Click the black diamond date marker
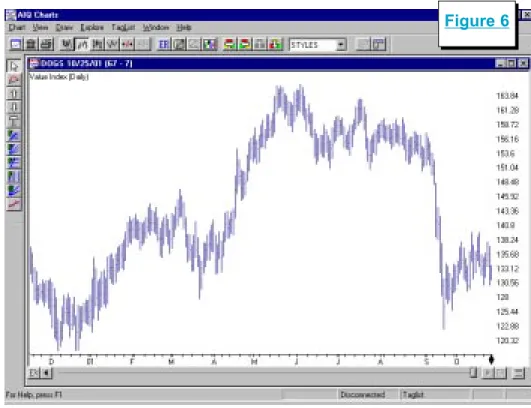 491,359
